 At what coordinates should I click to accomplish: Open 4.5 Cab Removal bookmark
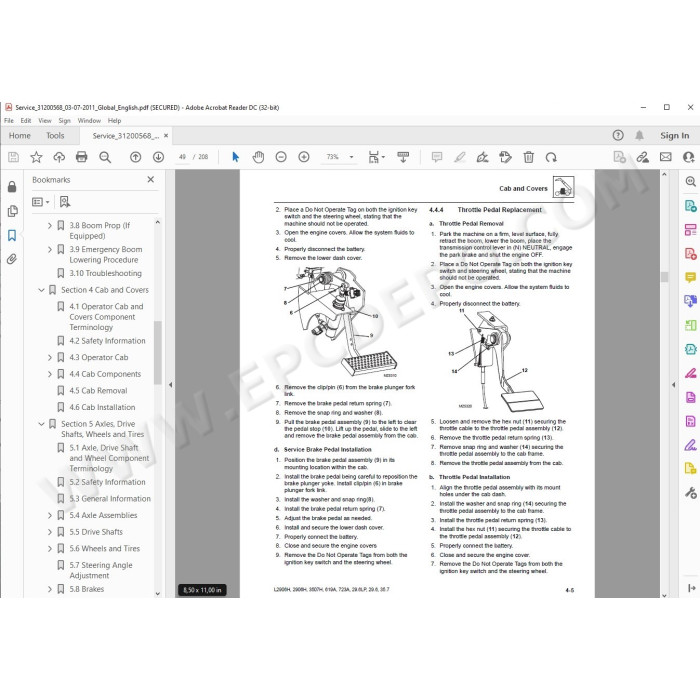coord(98,391)
